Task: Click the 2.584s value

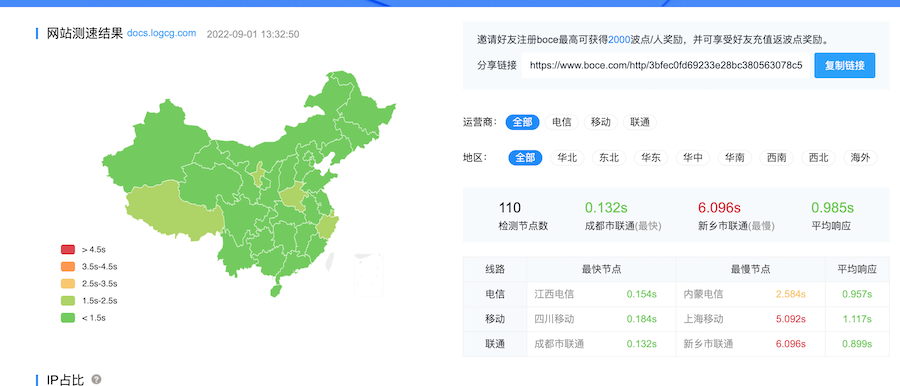Action: [x=791, y=294]
